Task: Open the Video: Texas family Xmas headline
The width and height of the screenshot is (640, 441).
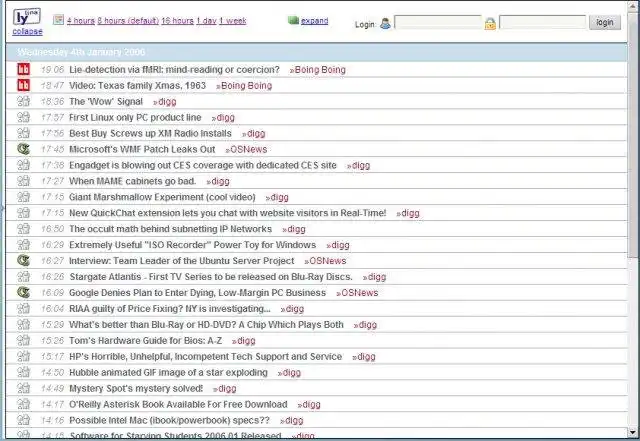Action: pos(138,85)
